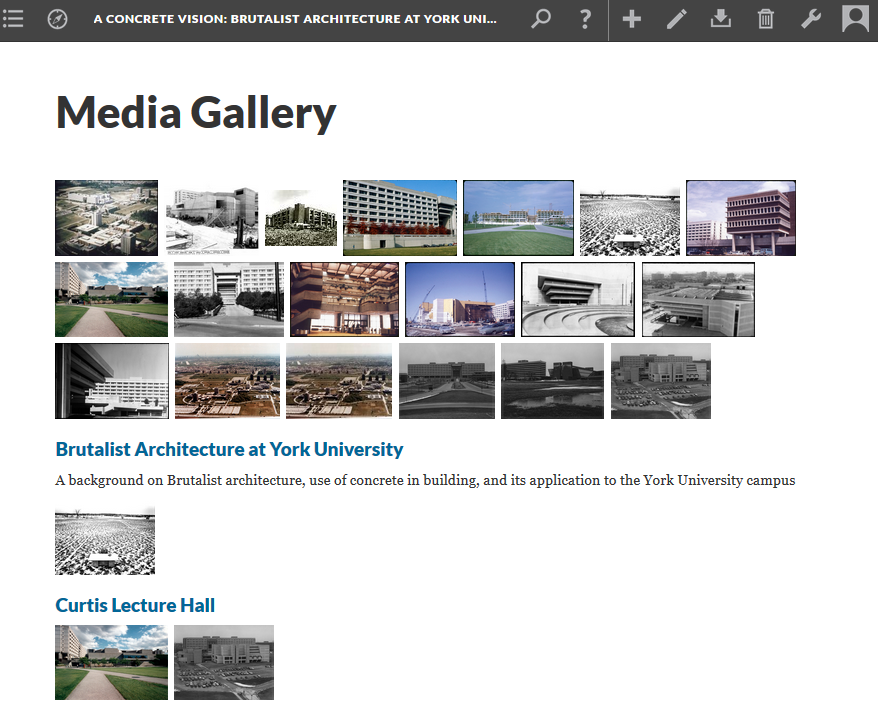Open the main menu list icon
Image resolution: width=878 pixels, height=719 pixels.
pyautogui.click(x=13, y=19)
